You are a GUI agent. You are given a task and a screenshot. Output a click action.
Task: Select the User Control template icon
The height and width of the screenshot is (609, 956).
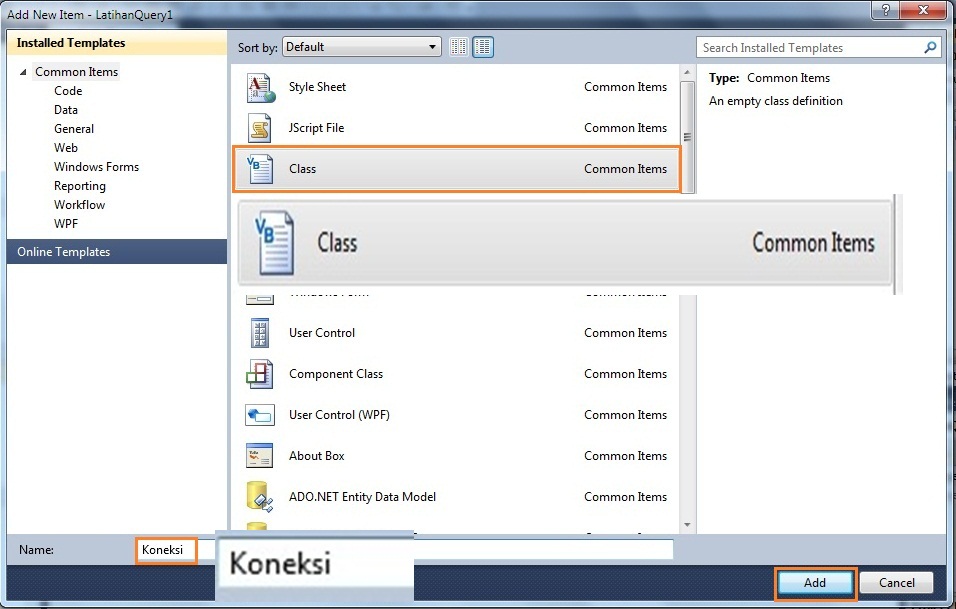coord(259,333)
